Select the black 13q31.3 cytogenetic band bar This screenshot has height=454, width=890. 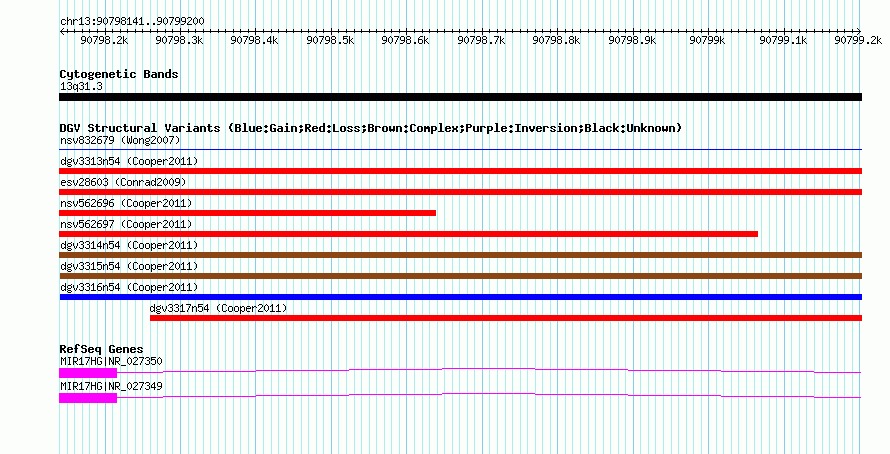click(x=460, y=97)
